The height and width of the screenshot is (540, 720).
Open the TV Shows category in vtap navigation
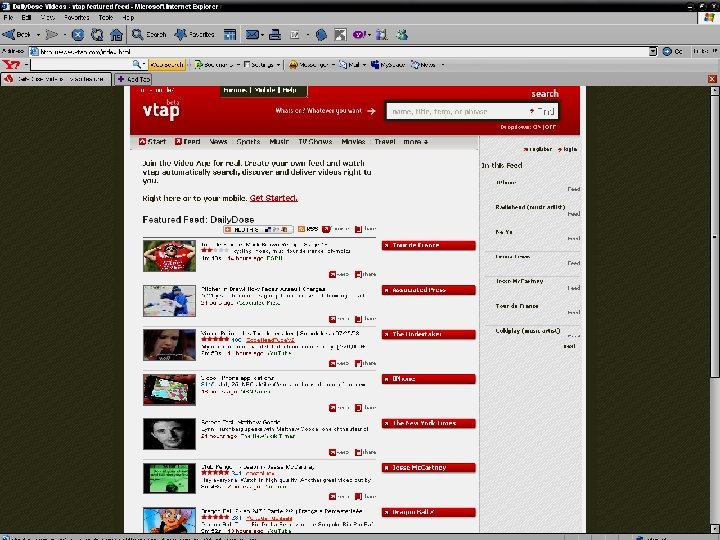(x=315, y=141)
